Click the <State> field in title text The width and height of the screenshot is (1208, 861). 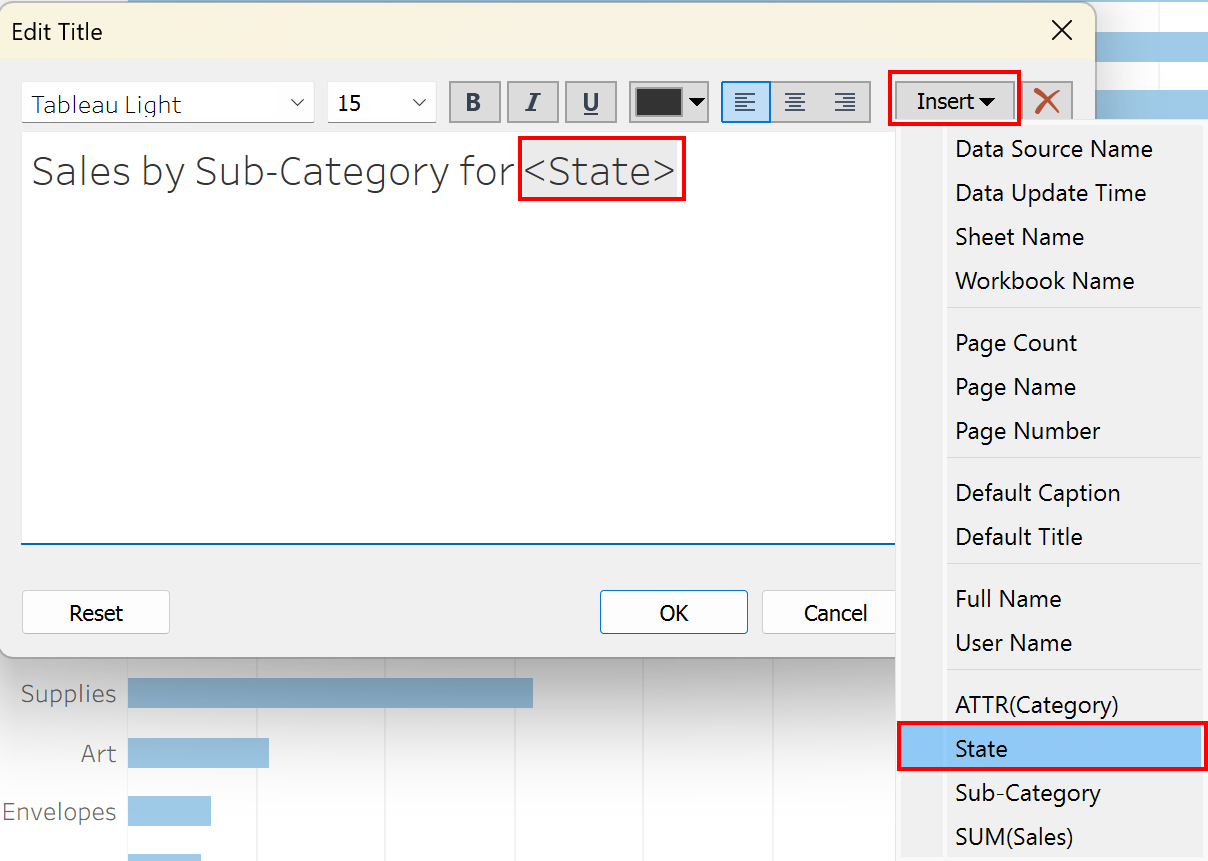click(x=601, y=171)
